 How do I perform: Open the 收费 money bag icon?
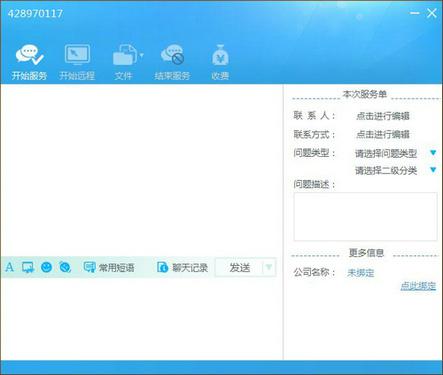(x=220, y=62)
